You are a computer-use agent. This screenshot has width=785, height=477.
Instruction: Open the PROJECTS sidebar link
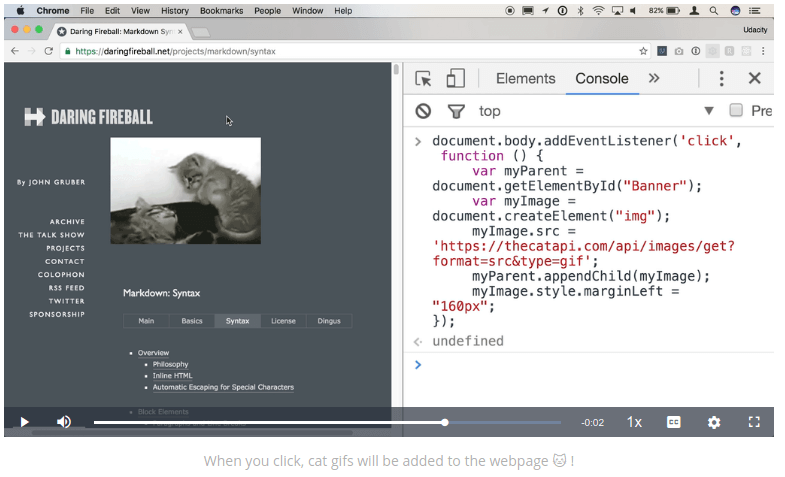(x=66, y=248)
